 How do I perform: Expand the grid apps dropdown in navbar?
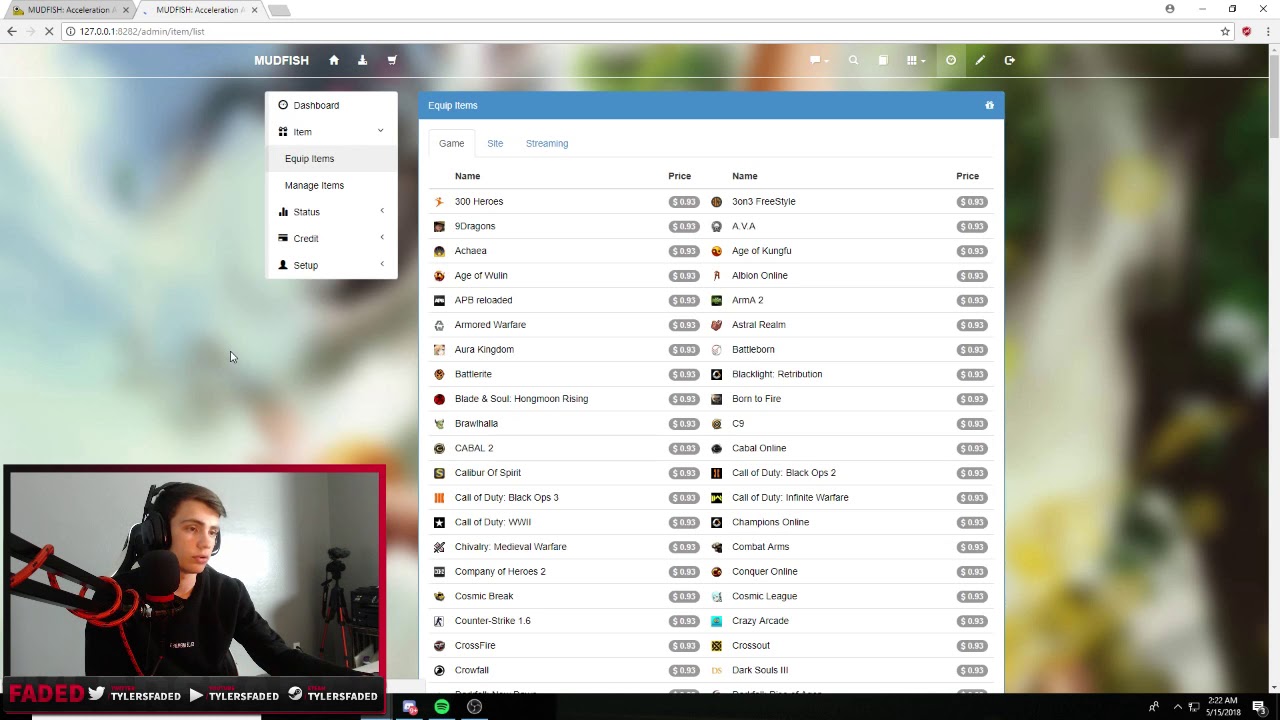[x=915, y=60]
